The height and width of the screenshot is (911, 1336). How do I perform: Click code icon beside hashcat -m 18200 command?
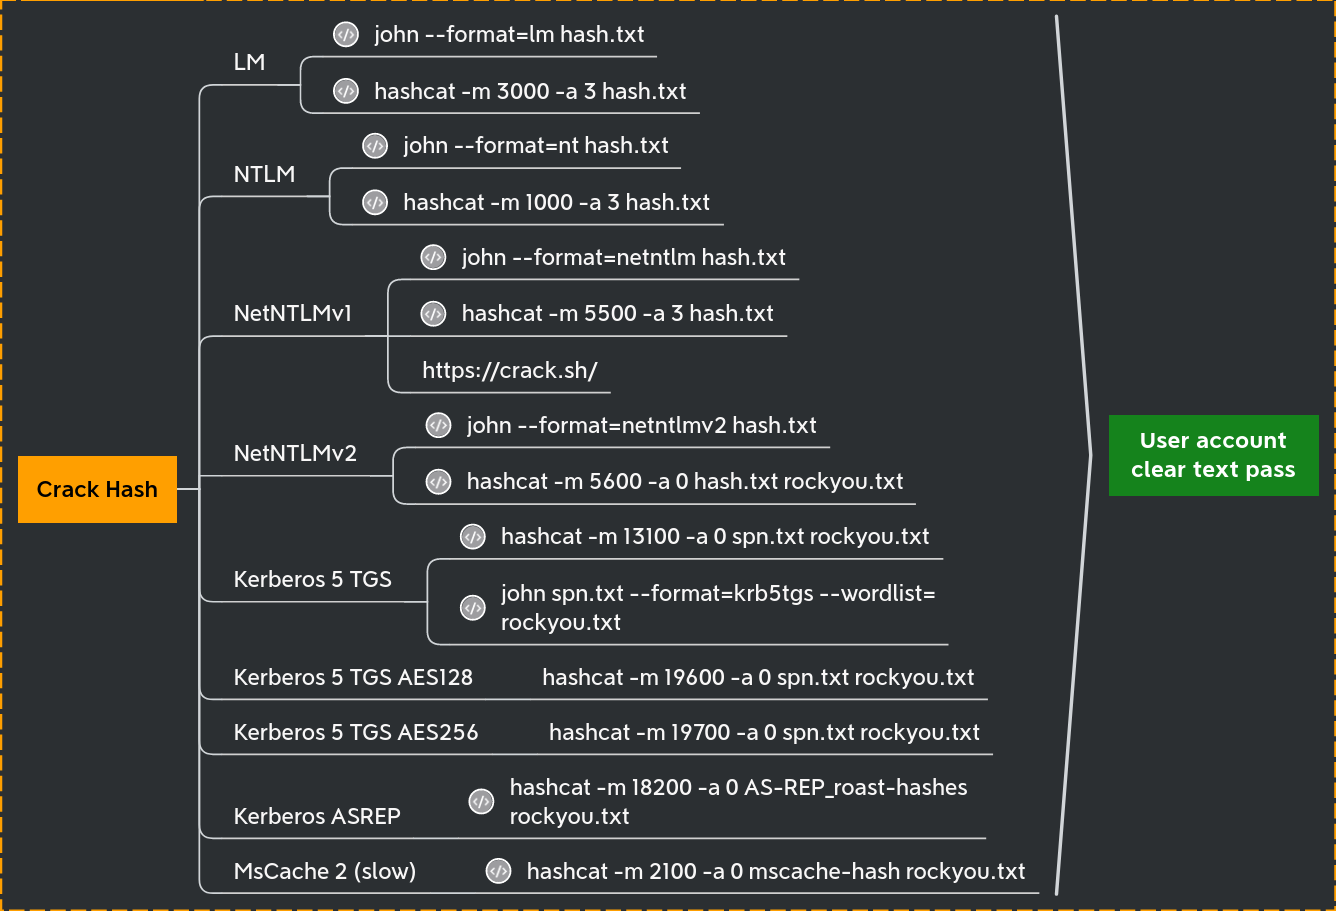click(481, 801)
